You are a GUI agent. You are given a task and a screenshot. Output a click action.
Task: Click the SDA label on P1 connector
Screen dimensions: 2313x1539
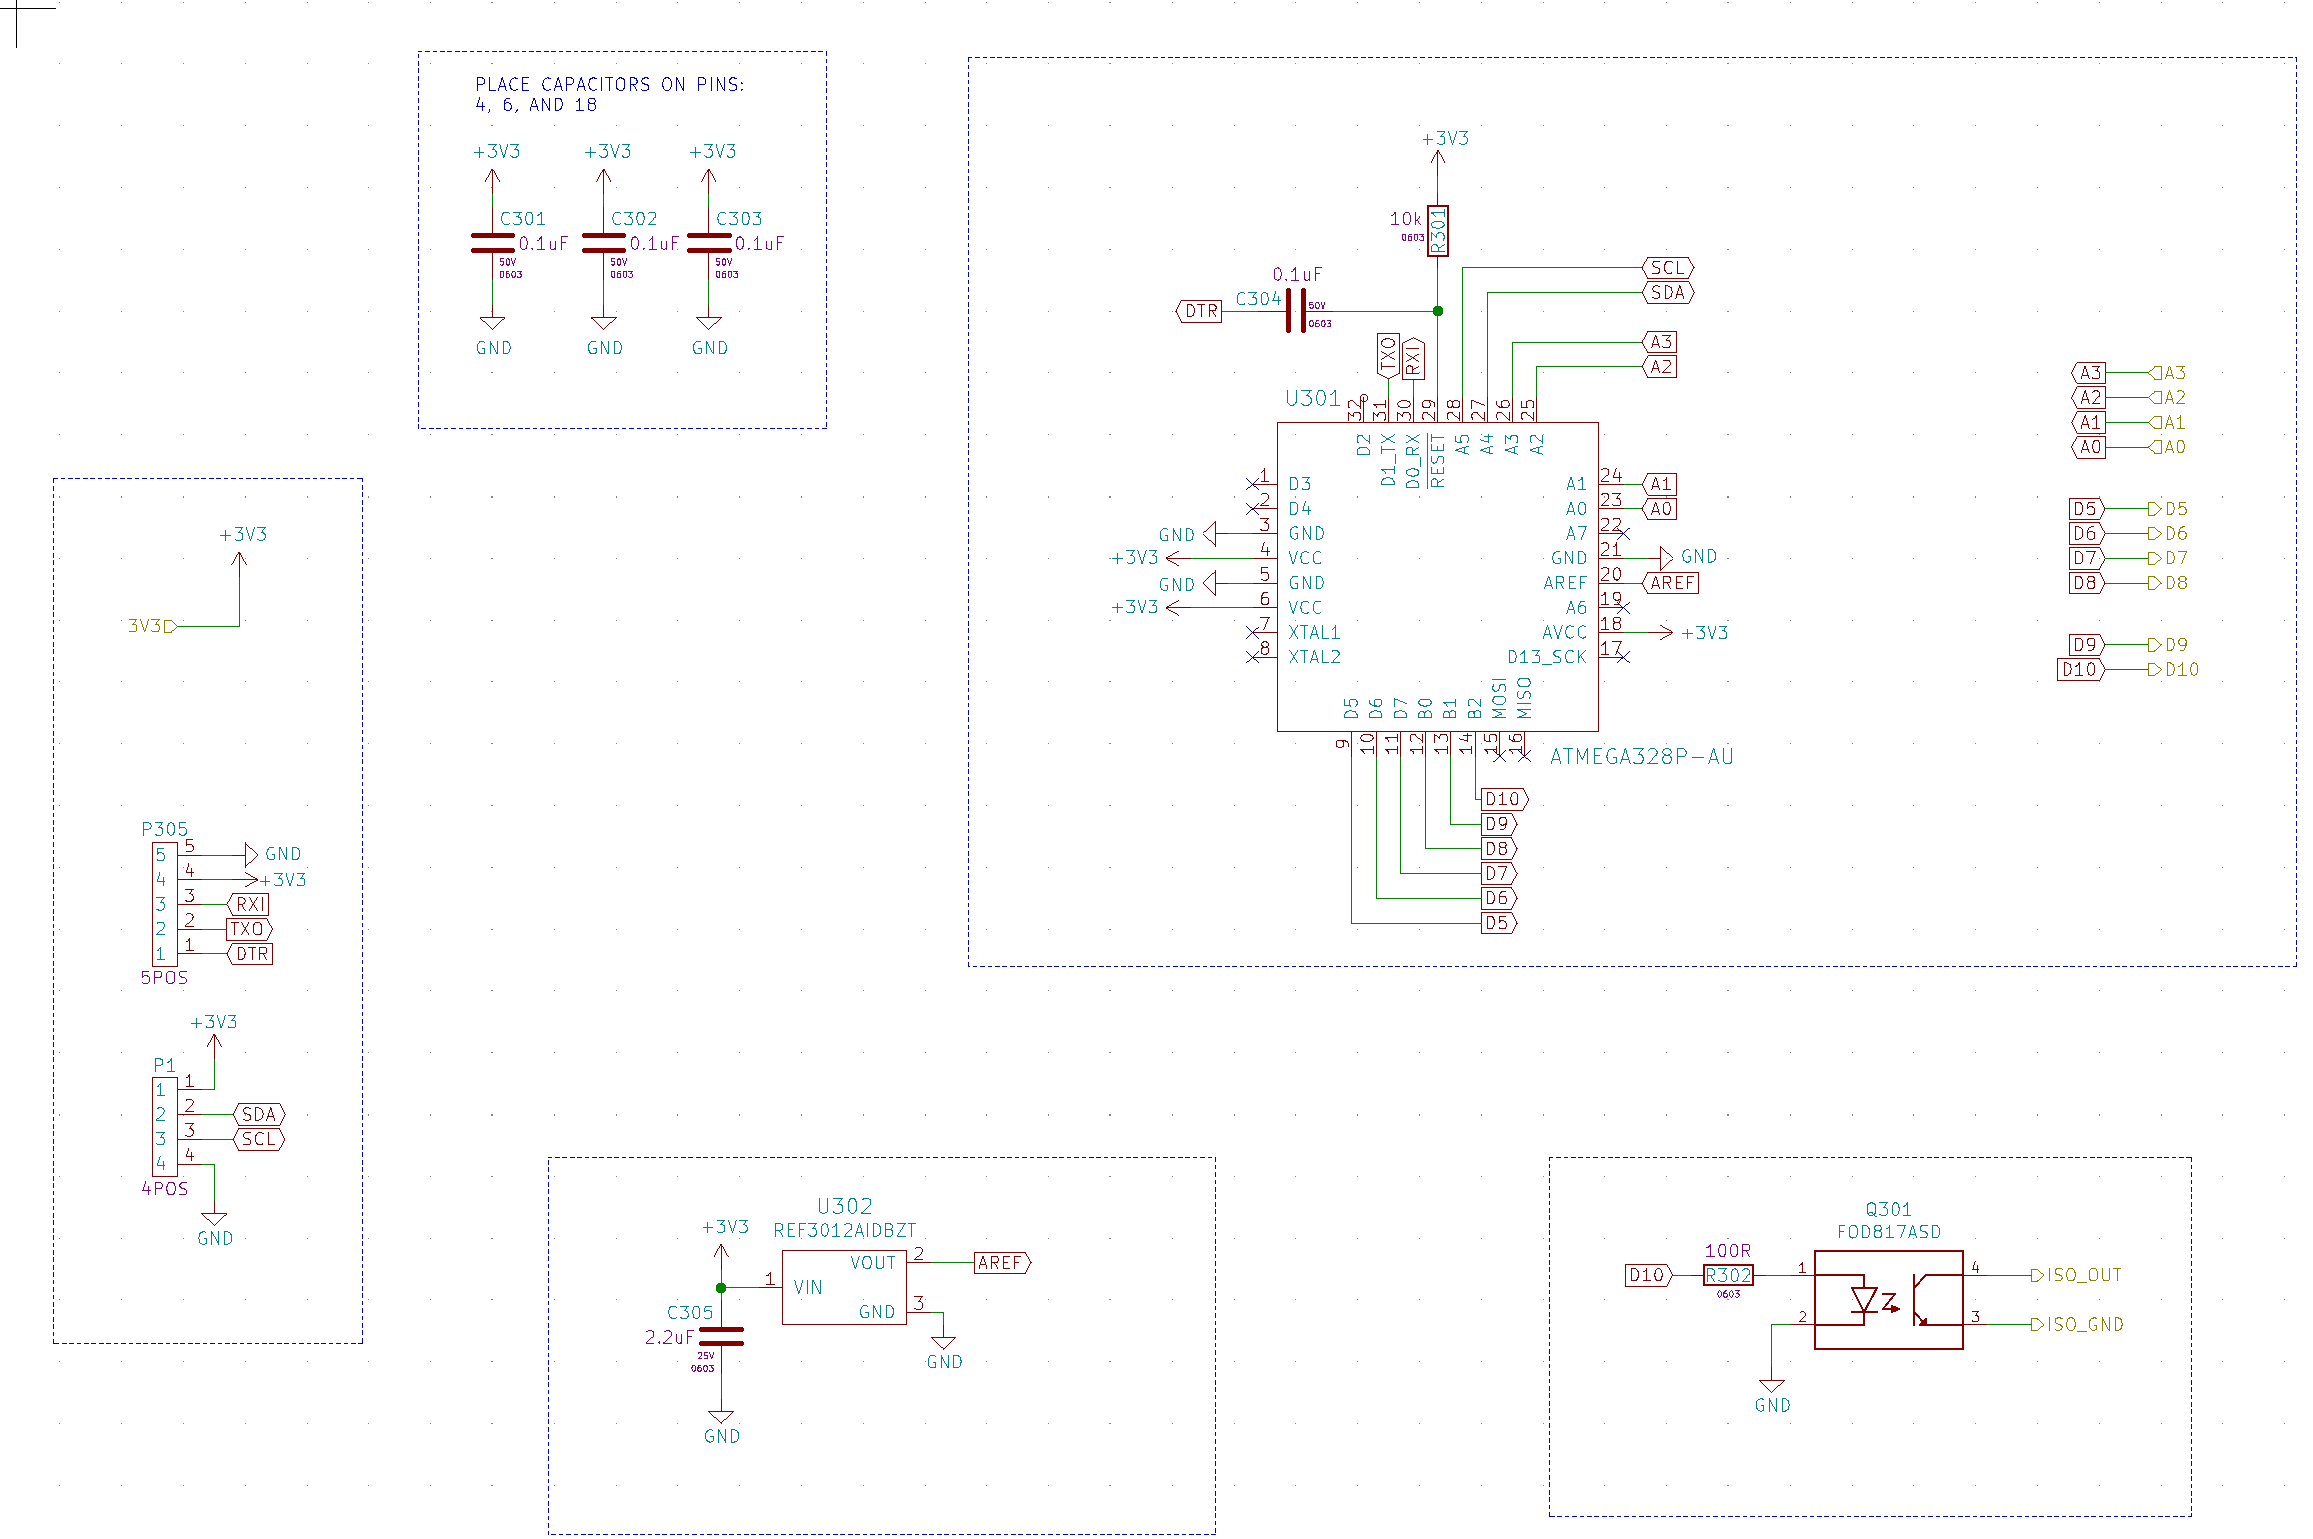click(259, 1114)
